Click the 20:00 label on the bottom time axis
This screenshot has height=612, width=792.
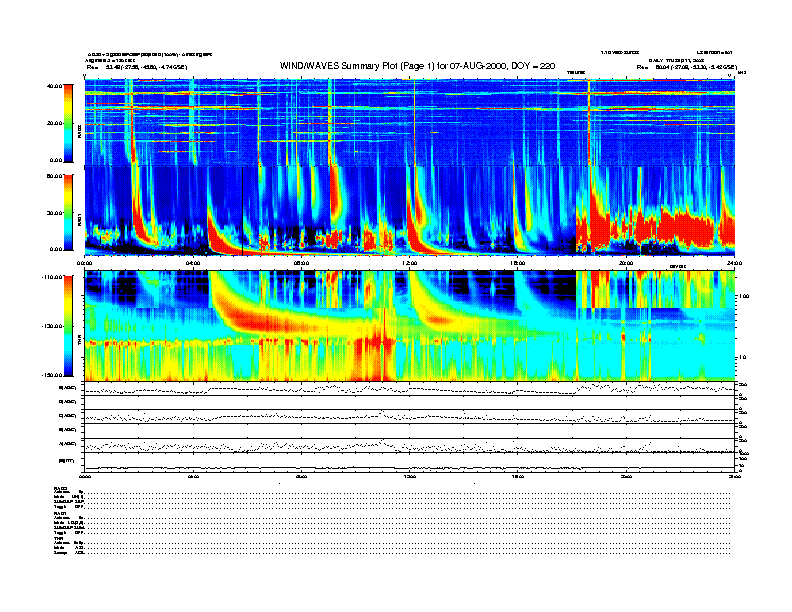point(626,476)
